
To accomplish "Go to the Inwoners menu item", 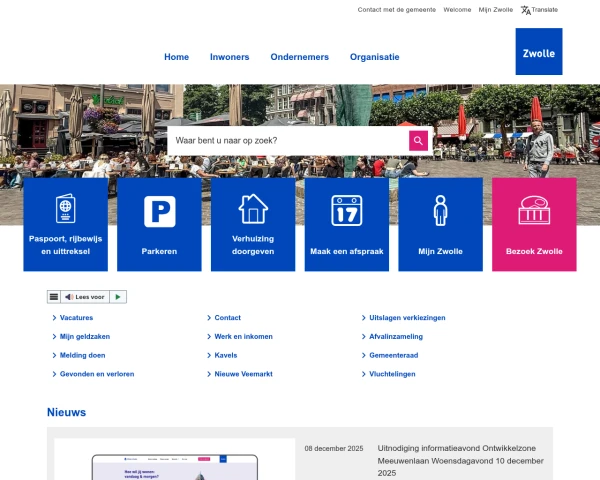I will point(229,57).
